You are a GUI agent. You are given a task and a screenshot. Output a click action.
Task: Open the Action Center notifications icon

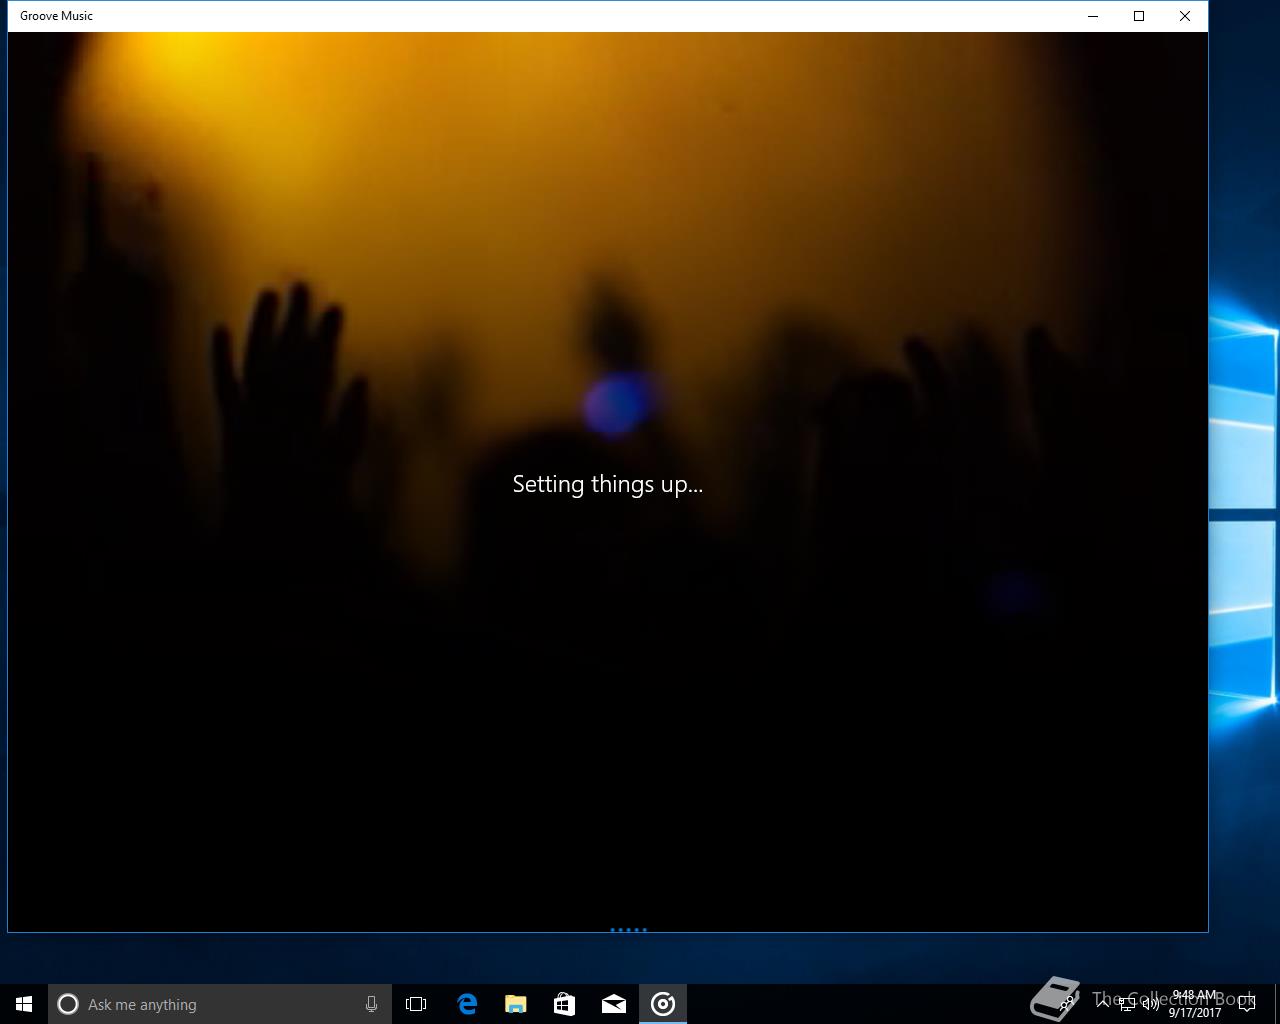(1246, 1004)
